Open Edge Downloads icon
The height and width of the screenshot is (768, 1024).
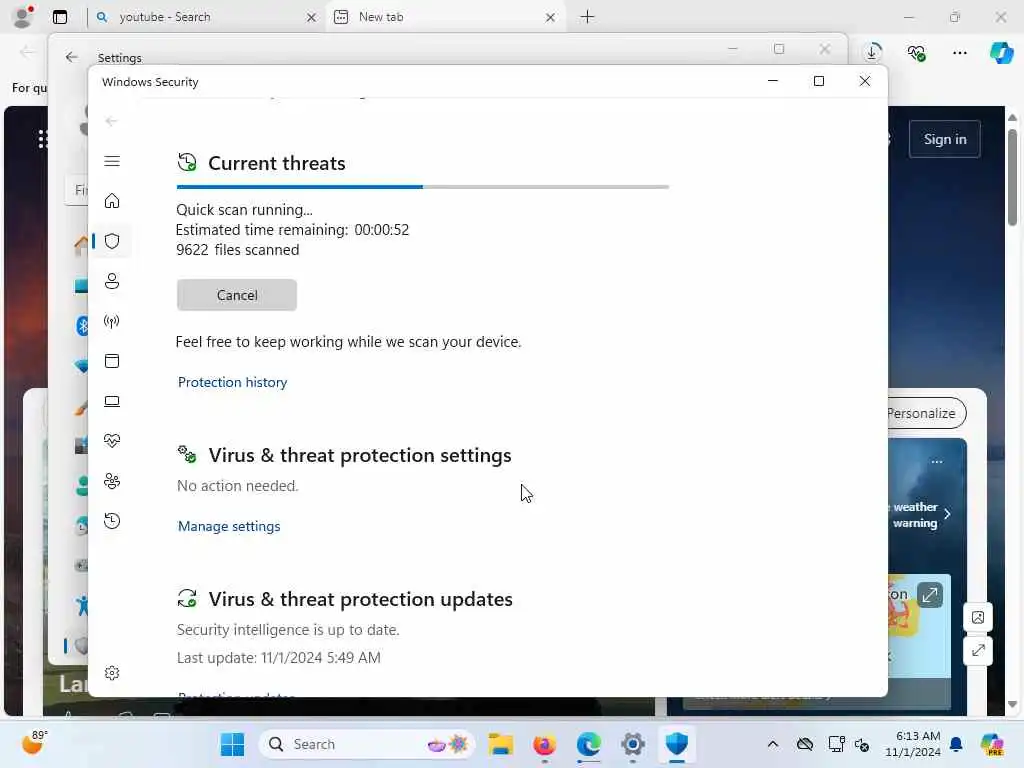[872, 52]
